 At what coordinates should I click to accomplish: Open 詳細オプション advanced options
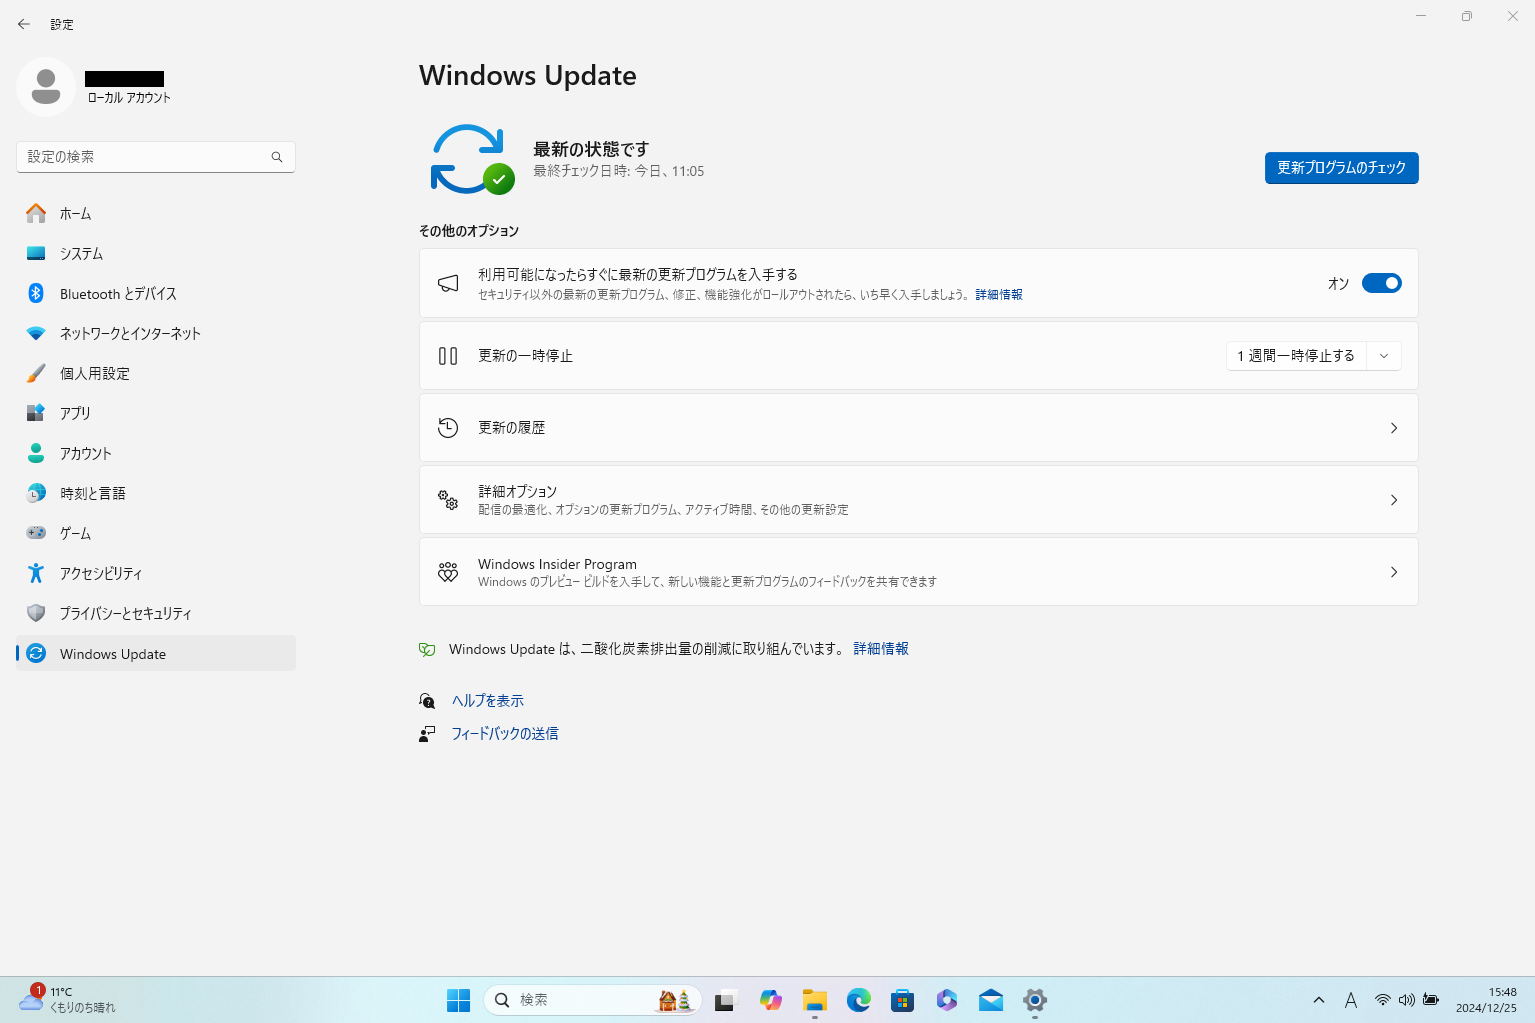pos(918,500)
